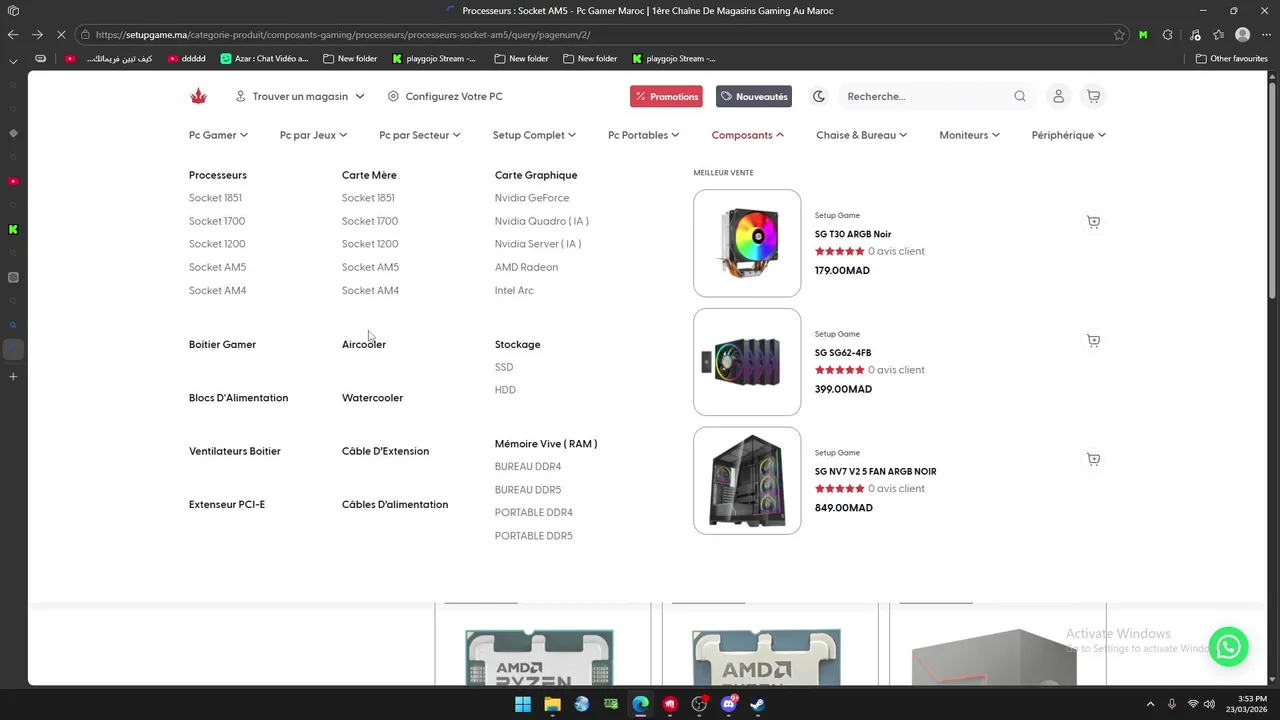Click the search magnifier icon

1020,96
